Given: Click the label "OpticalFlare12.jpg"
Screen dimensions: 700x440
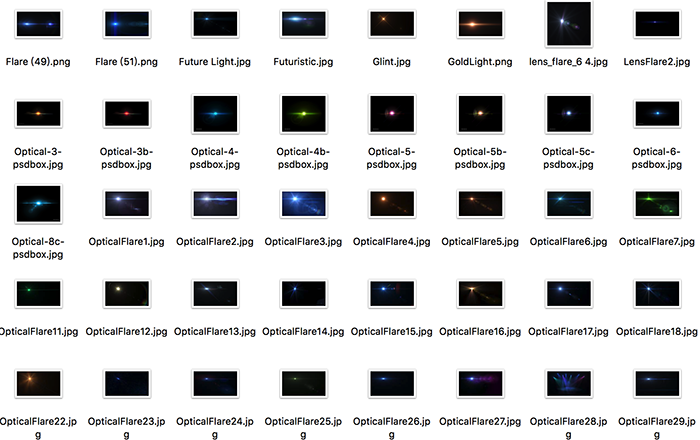Looking at the screenshot, I should pyautogui.click(x=126, y=332).
